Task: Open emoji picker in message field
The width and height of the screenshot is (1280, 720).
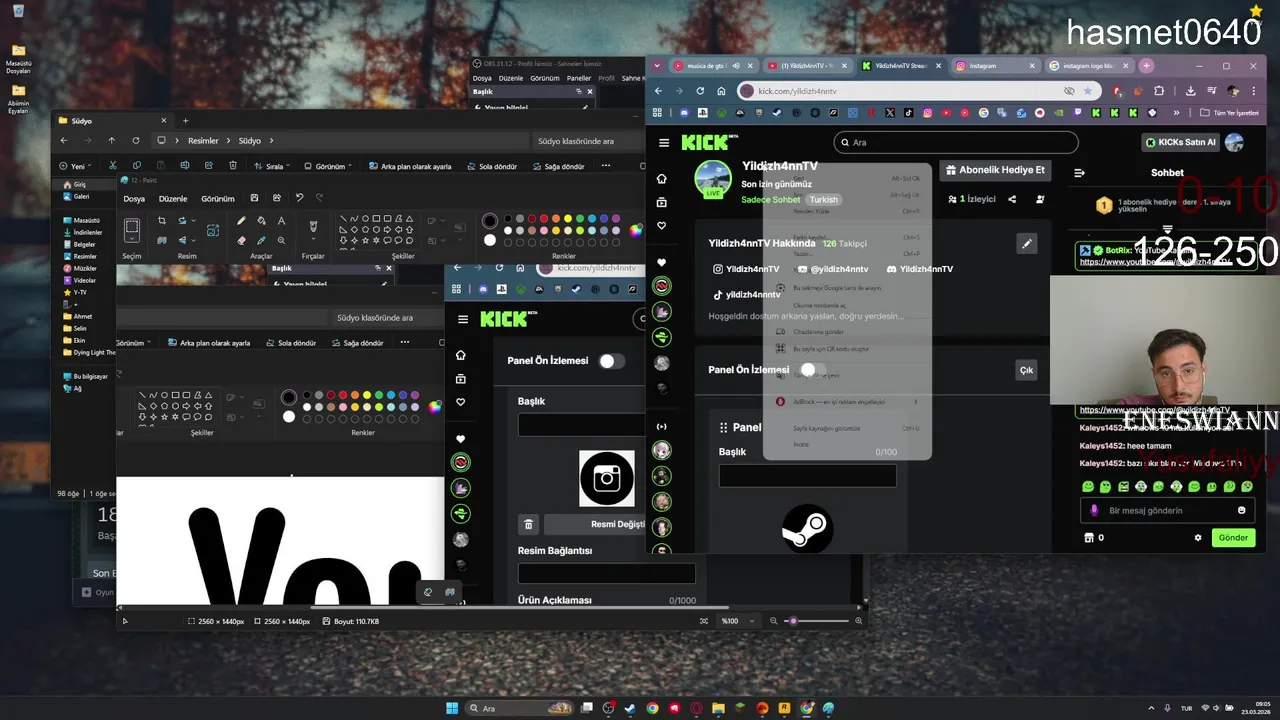Action: click(1242, 510)
